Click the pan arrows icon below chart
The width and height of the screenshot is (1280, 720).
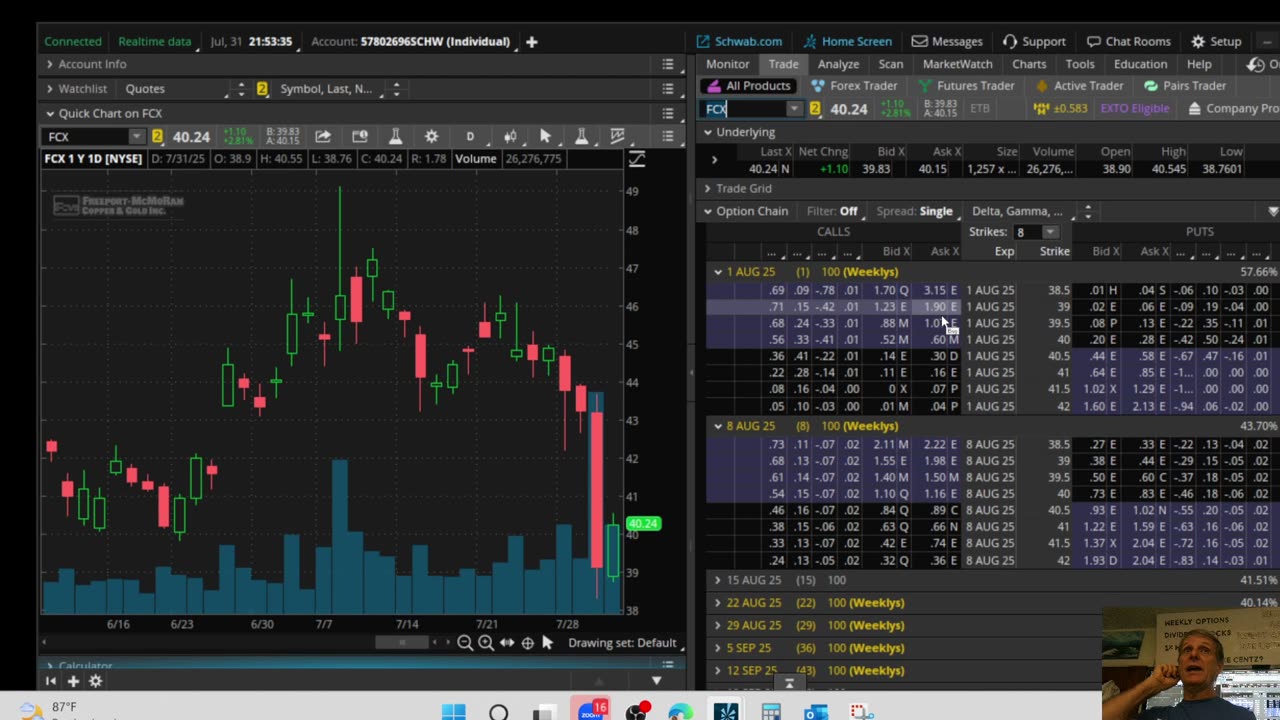[507, 643]
